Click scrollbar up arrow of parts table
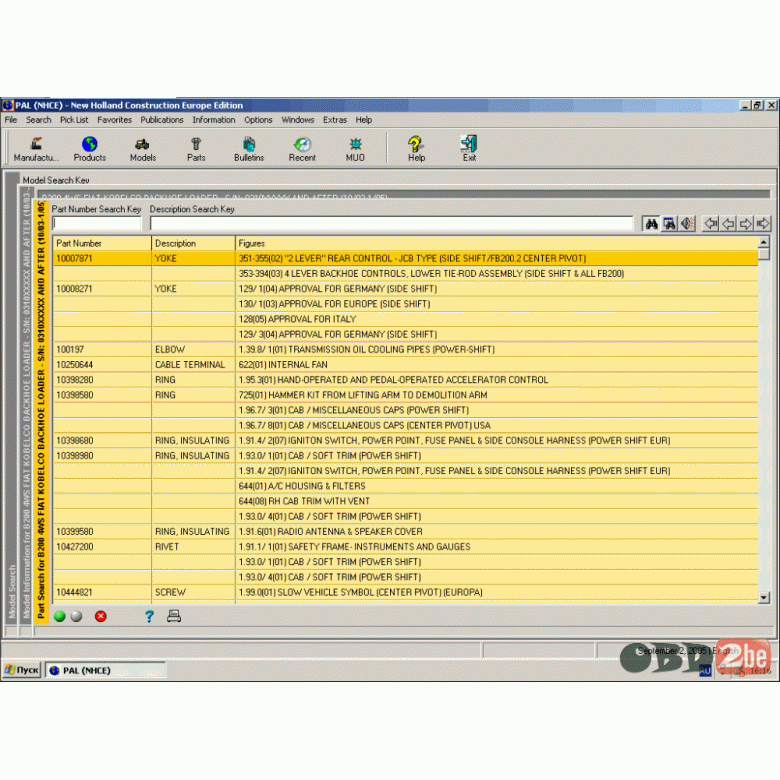 pyautogui.click(x=764, y=242)
